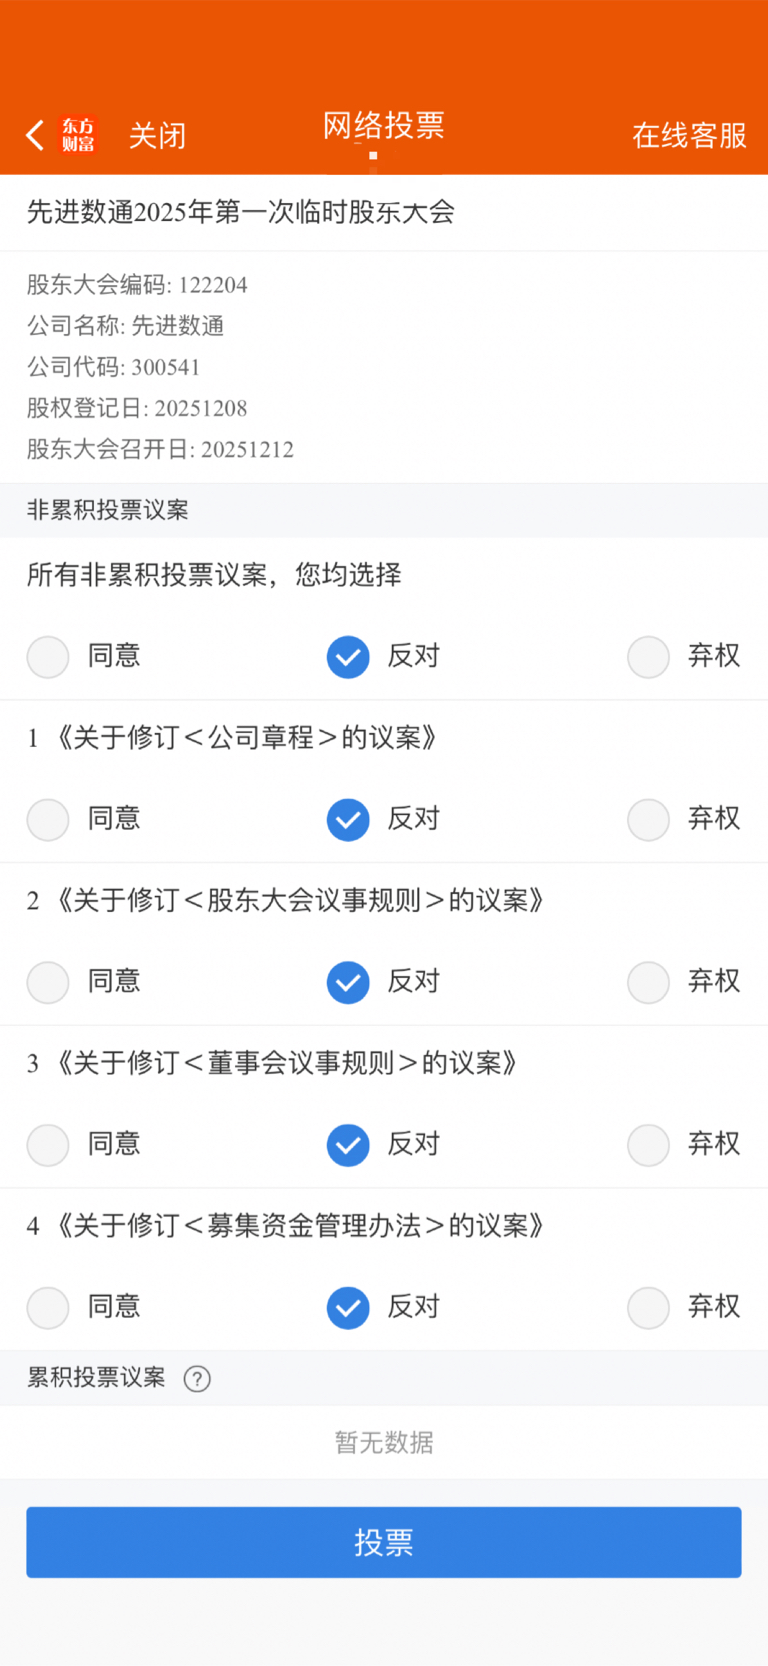The height and width of the screenshot is (1666, 768).
Task: Select 弃权 for all non-cumulative proposals
Action: 648,657
